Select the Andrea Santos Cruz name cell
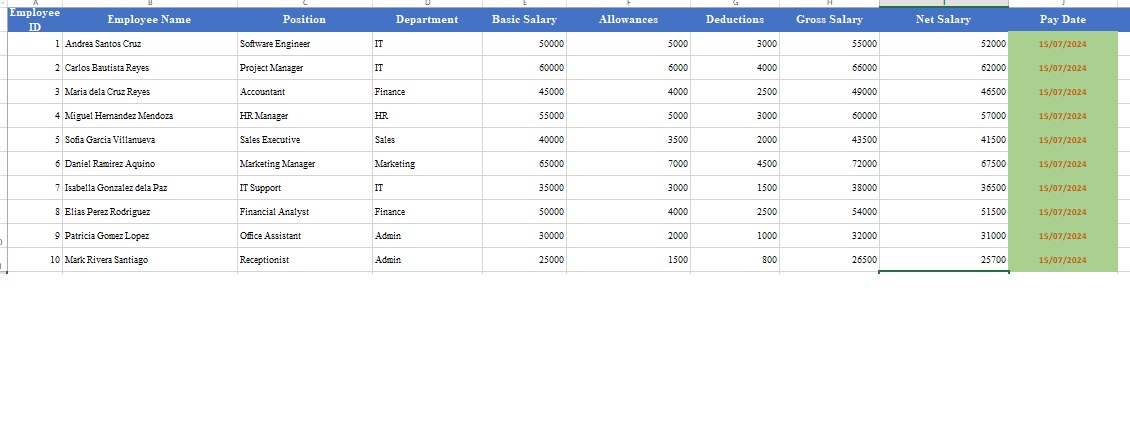Screen dimensions: 1130x432 coord(149,44)
